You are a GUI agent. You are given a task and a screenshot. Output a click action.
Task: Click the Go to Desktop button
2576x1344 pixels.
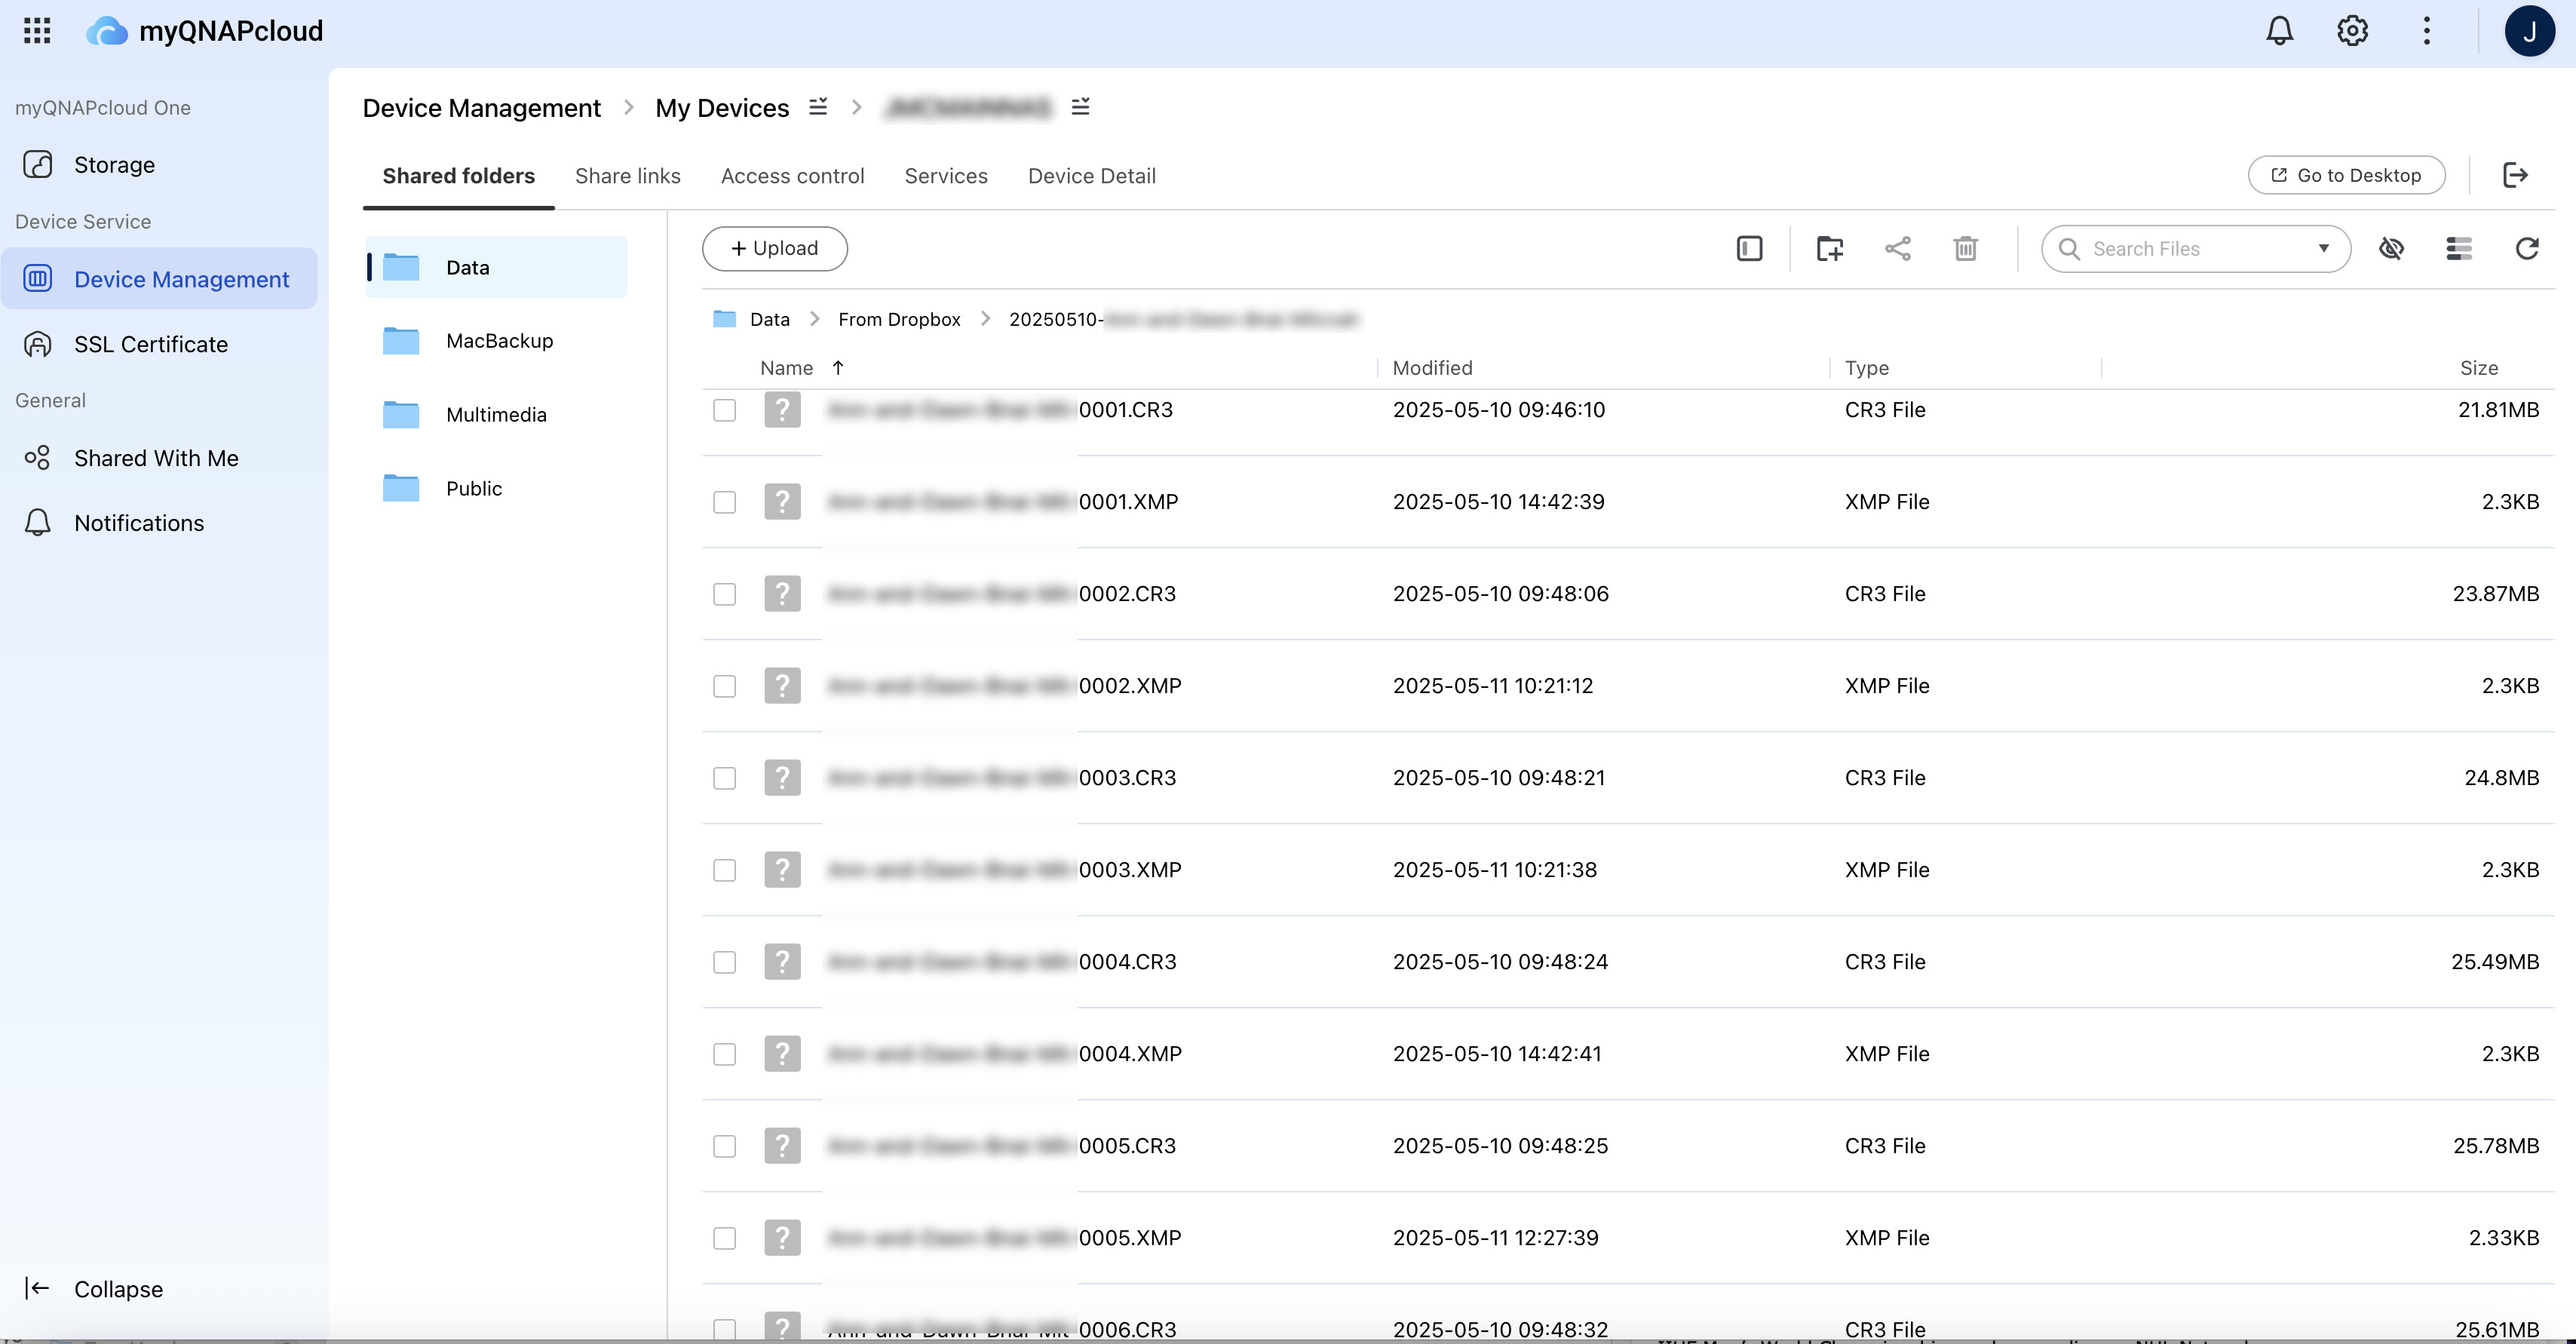2346,175
